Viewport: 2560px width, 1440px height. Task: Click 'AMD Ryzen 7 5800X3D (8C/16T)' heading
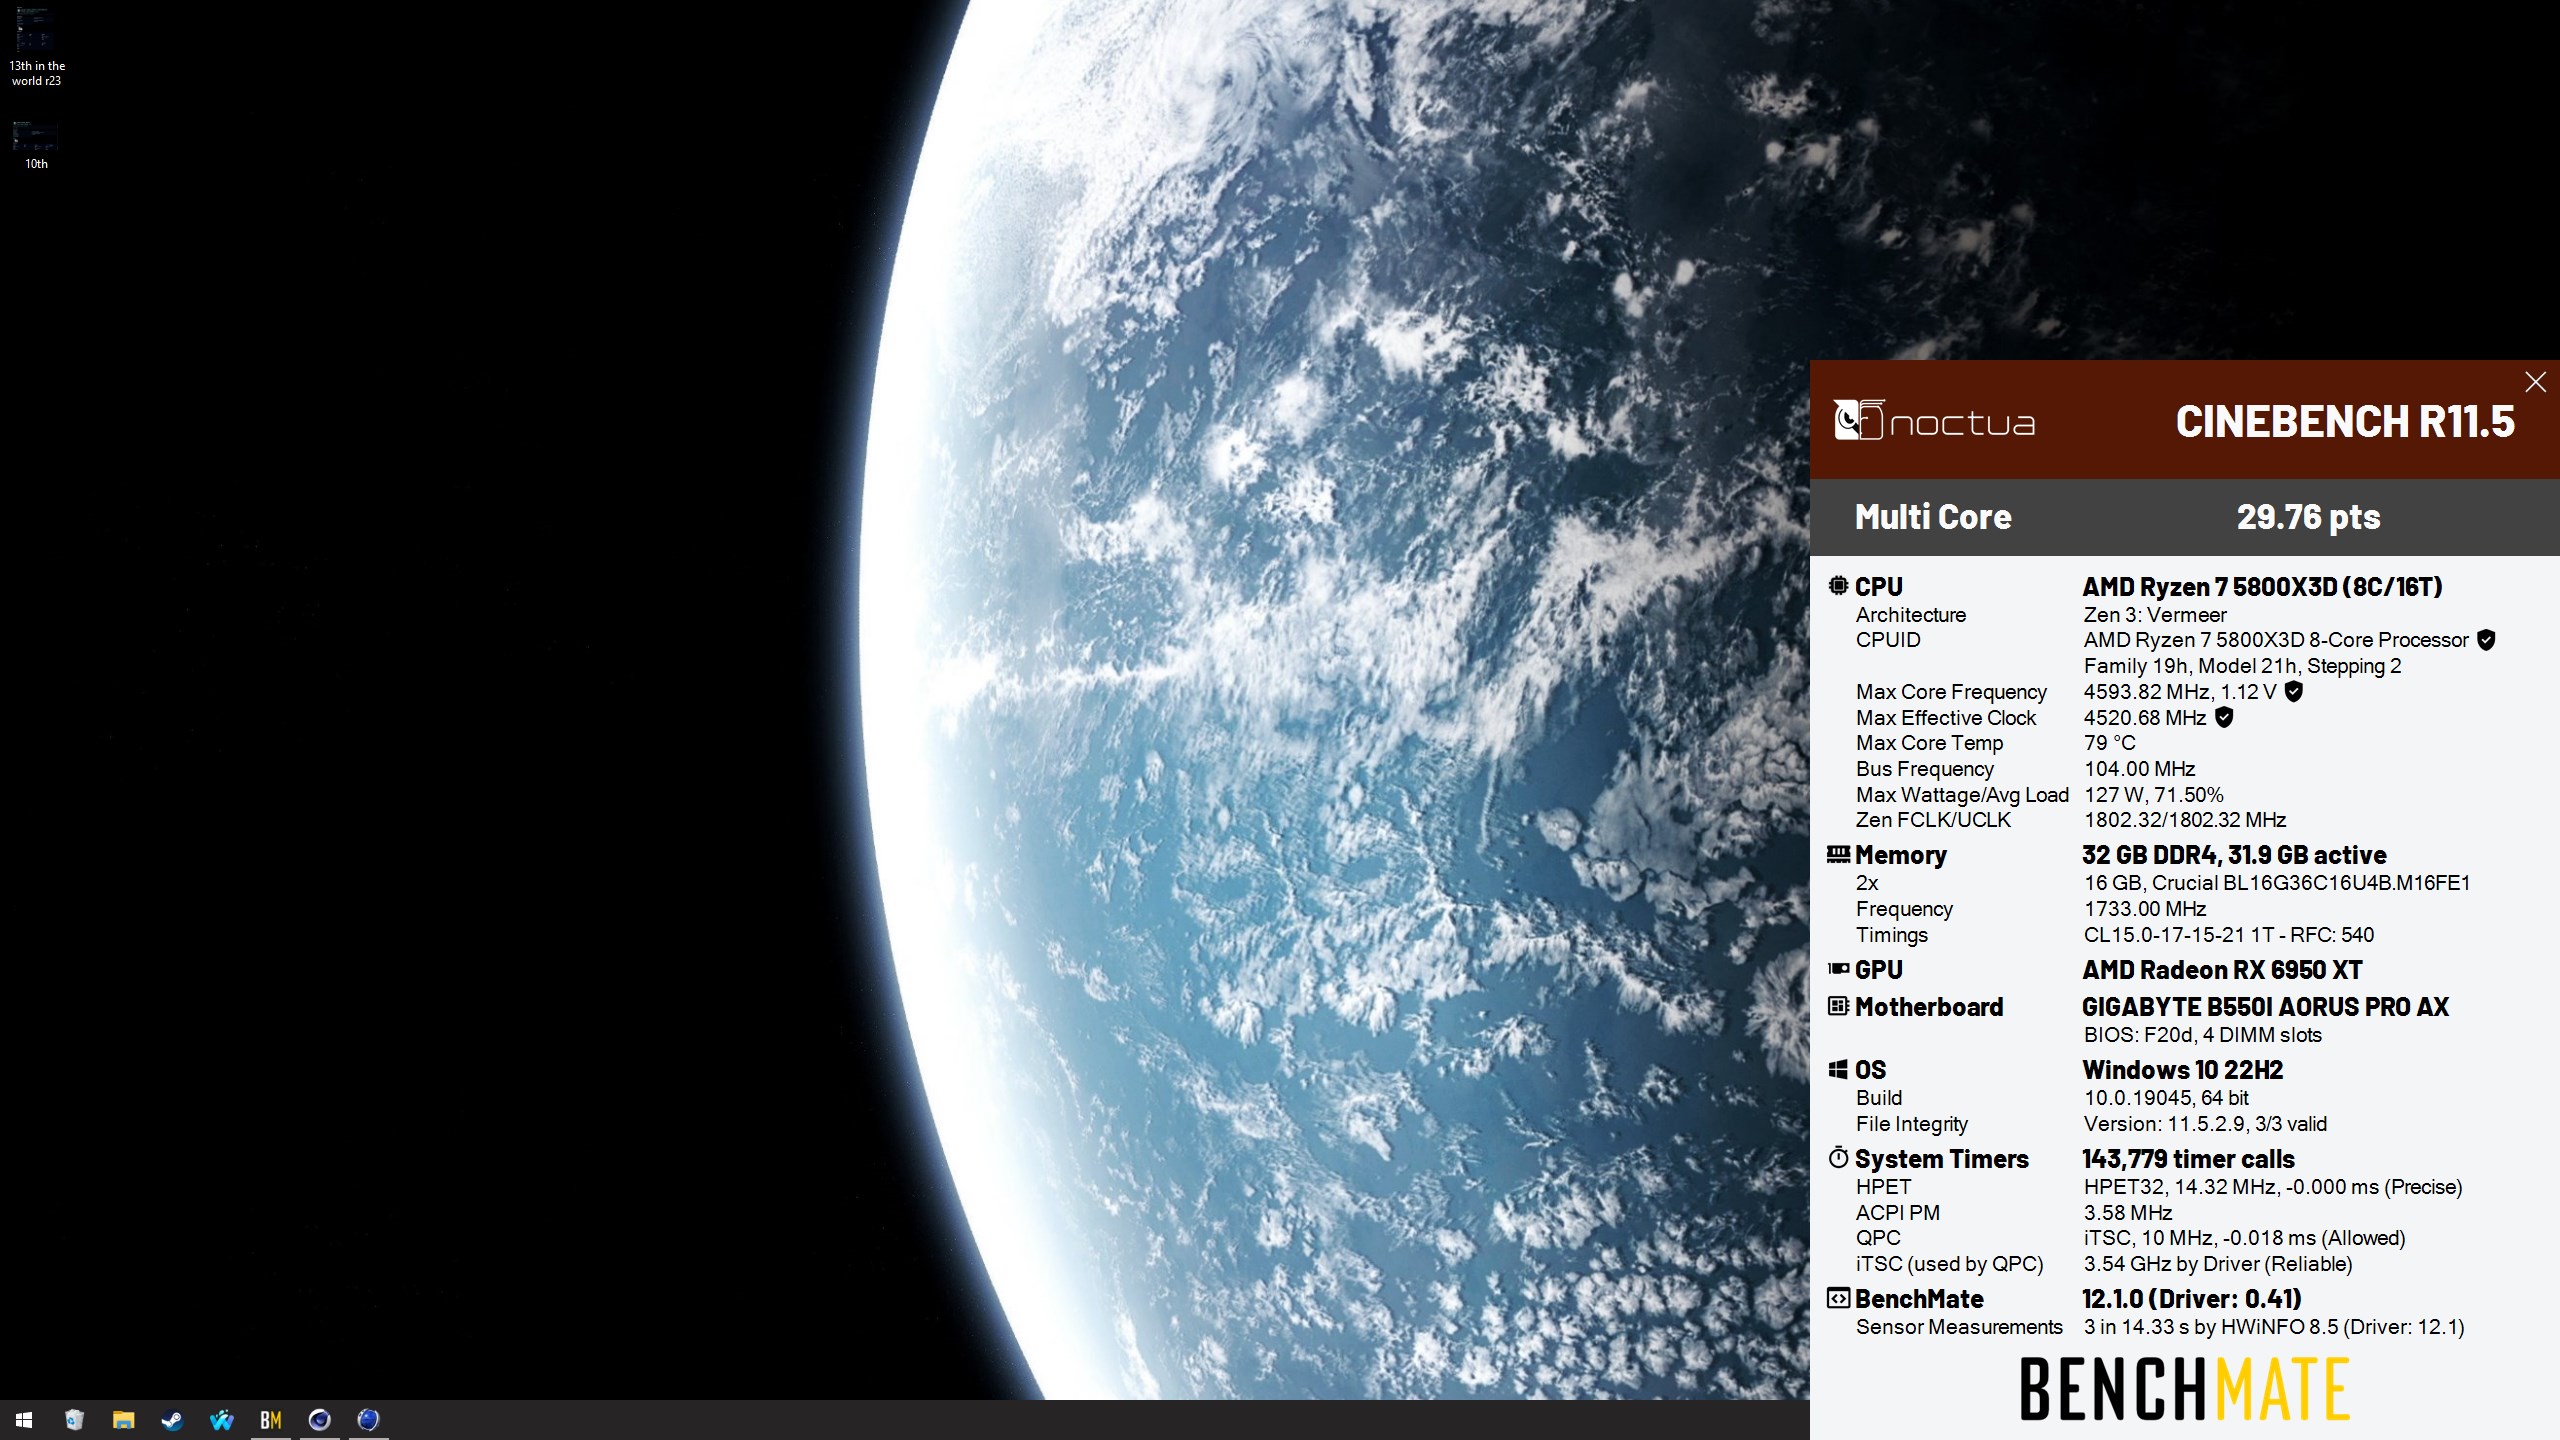coord(2262,587)
